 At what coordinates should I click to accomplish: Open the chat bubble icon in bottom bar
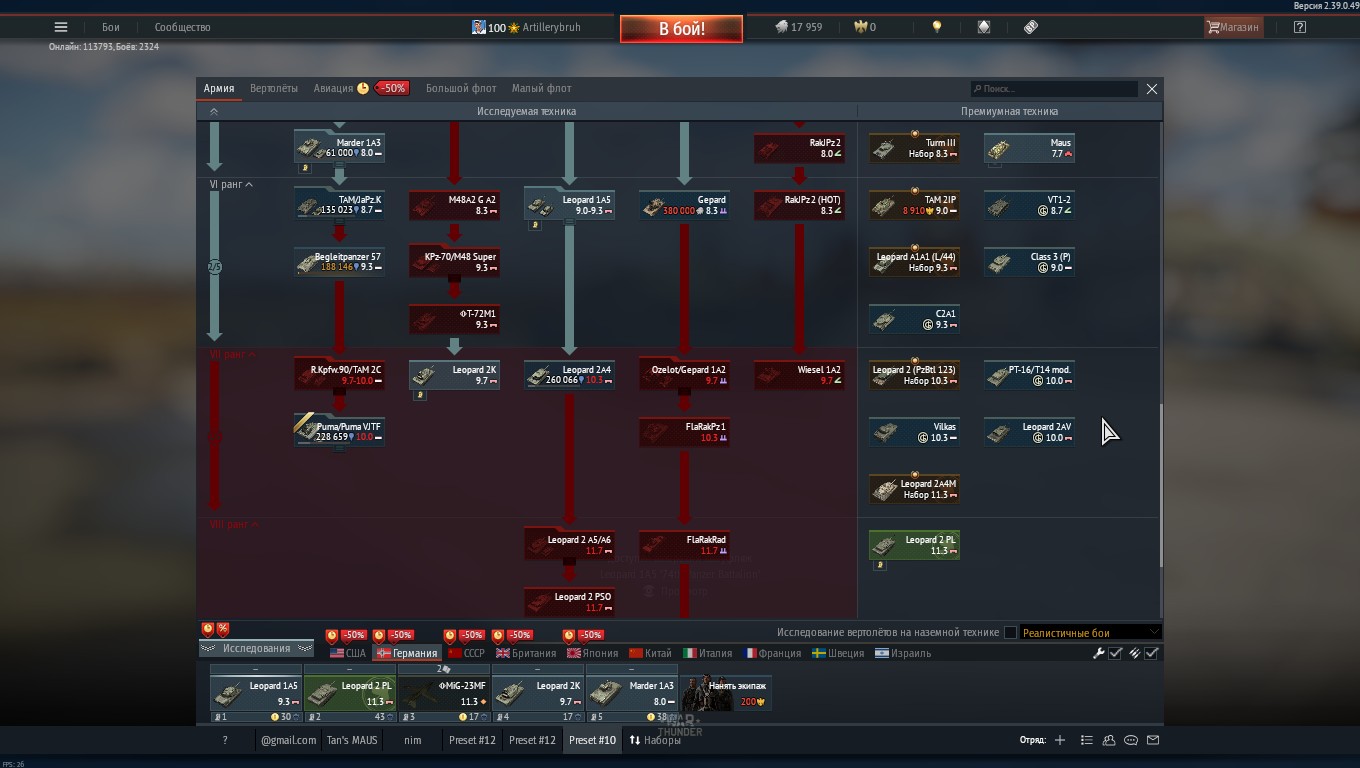click(1131, 740)
